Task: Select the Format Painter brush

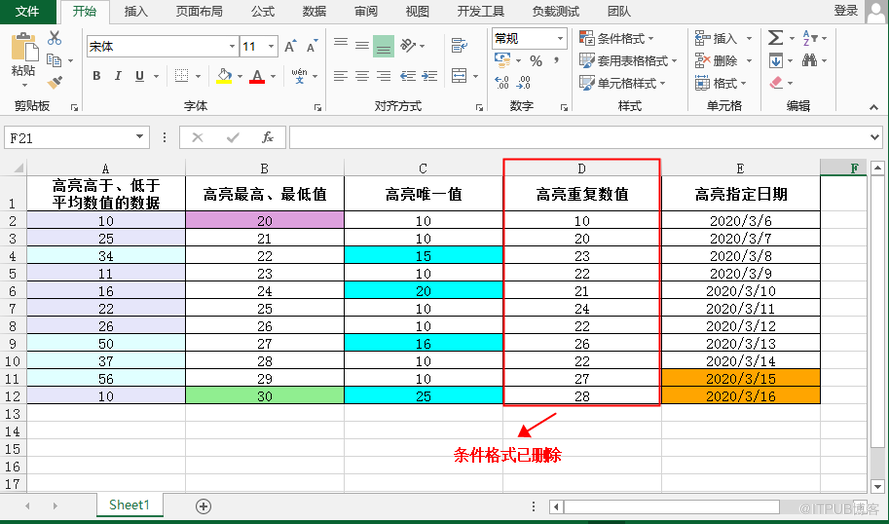Action: [54, 83]
